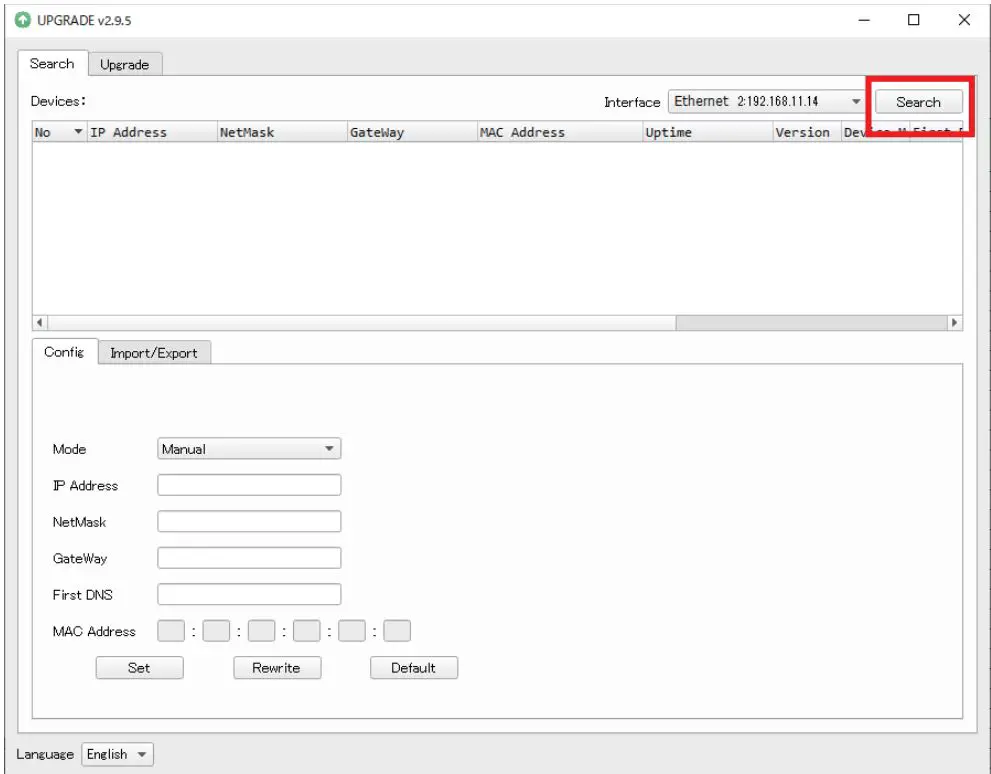Viewport: 991px width, 774px height.
Task: Switch to the Upgrade tab
Action: tap(125, 64)
